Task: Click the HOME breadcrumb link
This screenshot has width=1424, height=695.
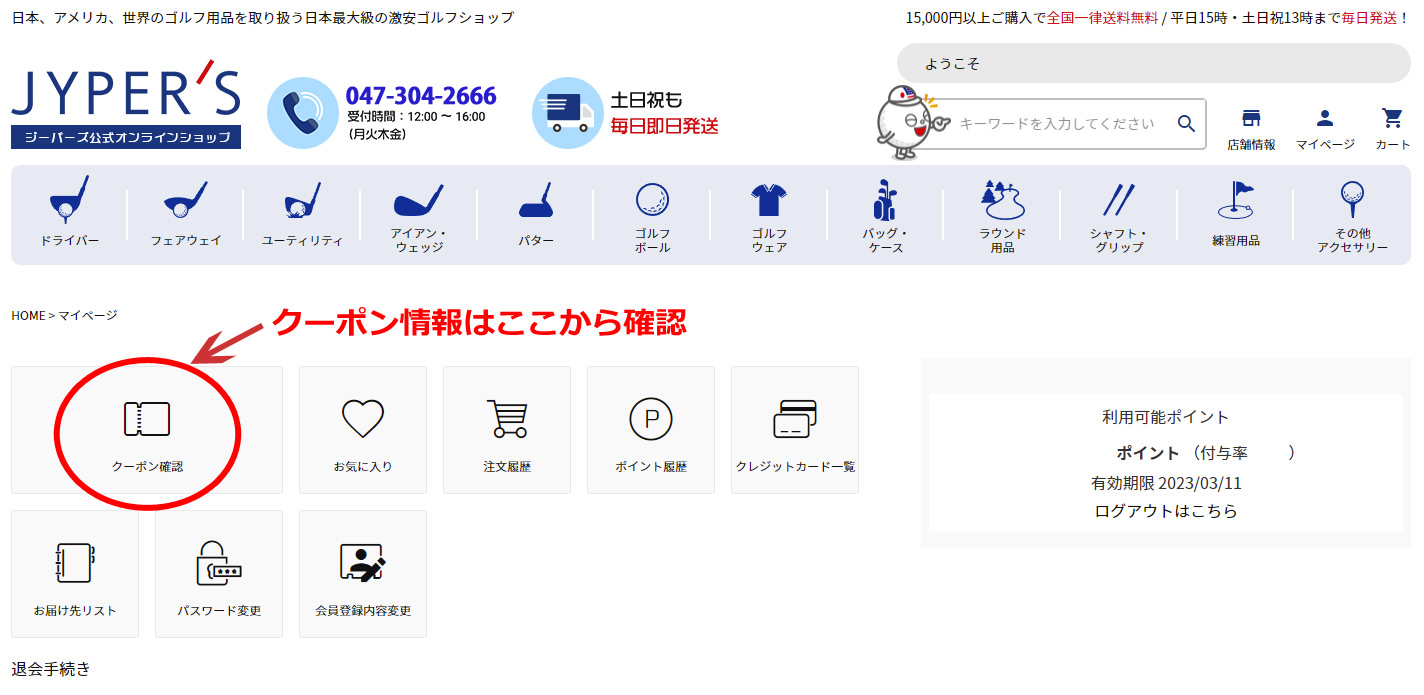Action: pyautogui.click(x=28, y=315)
